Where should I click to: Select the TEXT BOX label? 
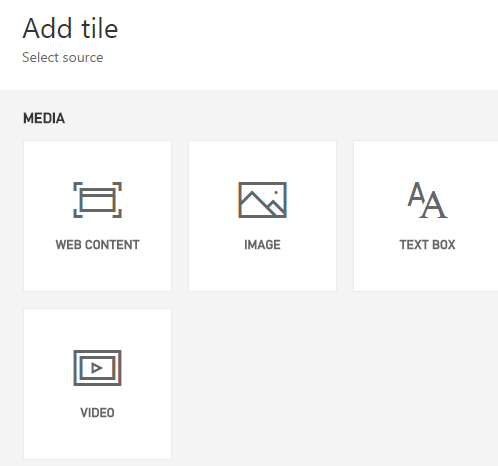click(x=427, y=245)
